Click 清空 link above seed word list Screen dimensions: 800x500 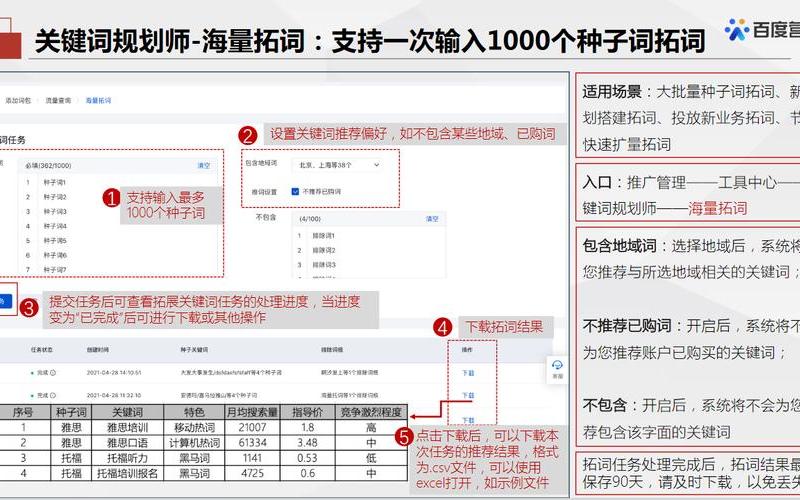tap(204, 166)
